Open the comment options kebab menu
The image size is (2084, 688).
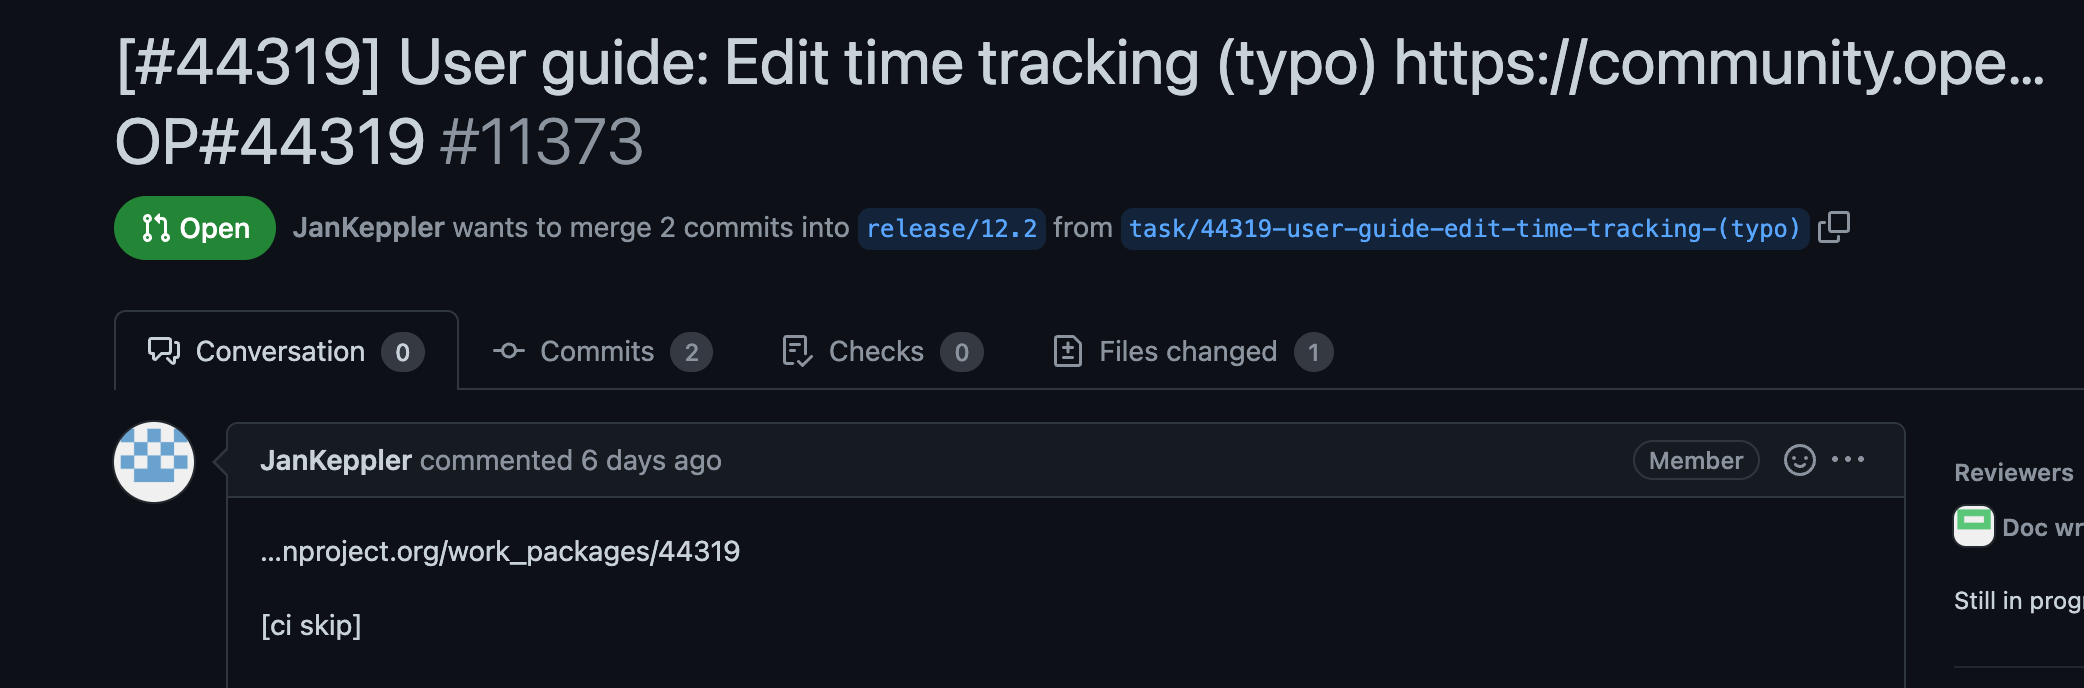(x=1849, y=460)
